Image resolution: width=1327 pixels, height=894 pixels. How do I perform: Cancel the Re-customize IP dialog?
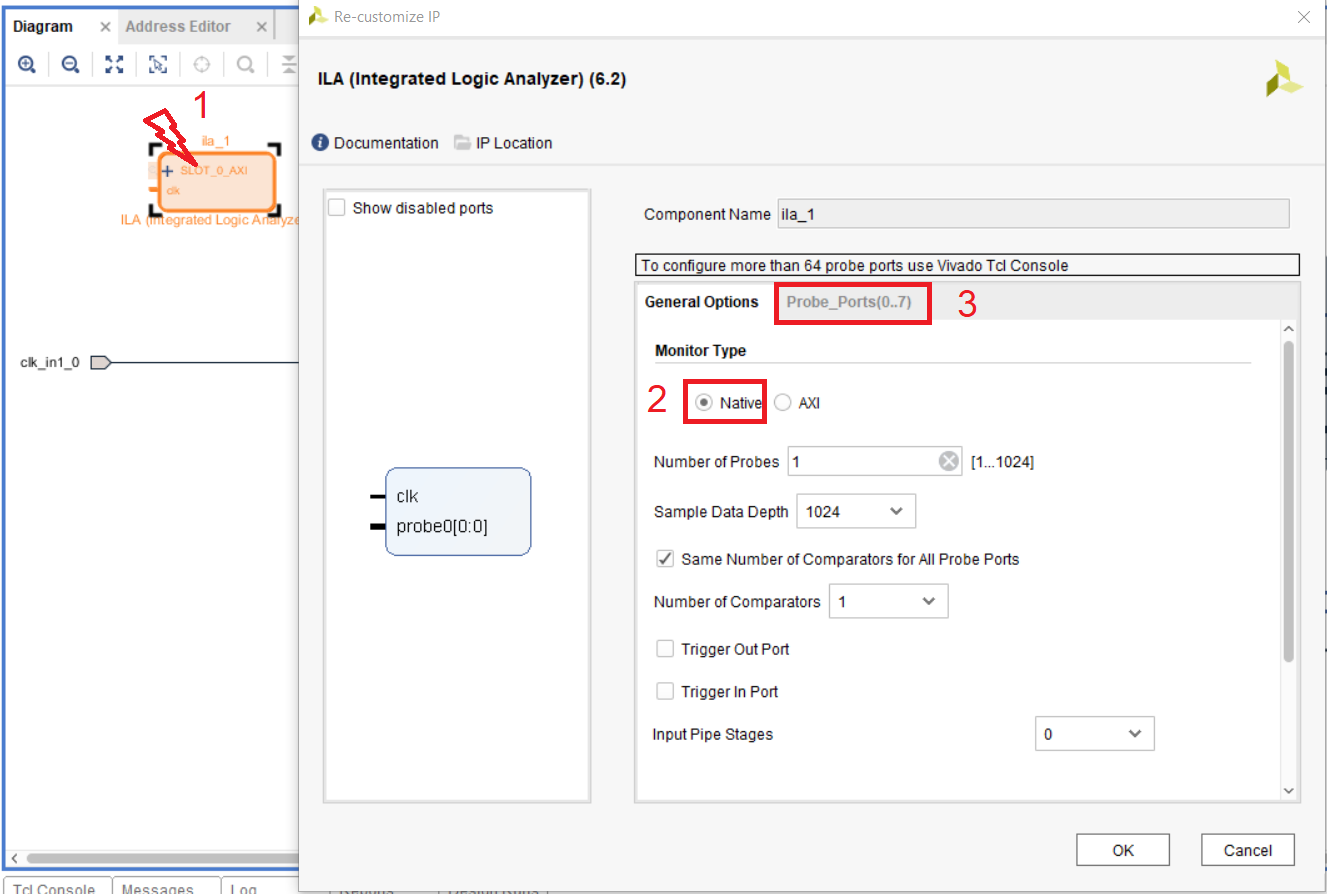1248,850
